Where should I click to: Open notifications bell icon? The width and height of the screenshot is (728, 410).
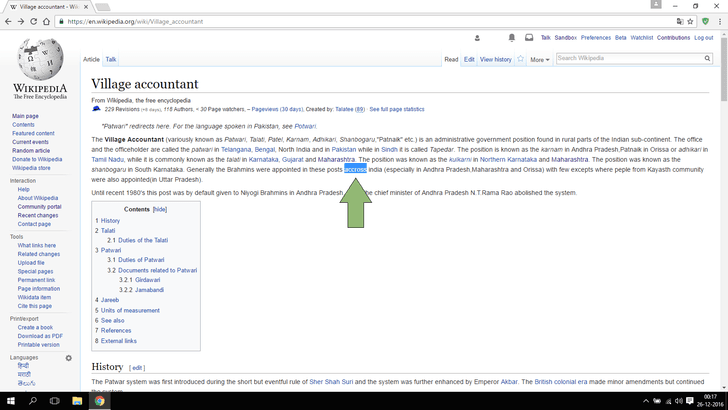click(x=512, y=38)
